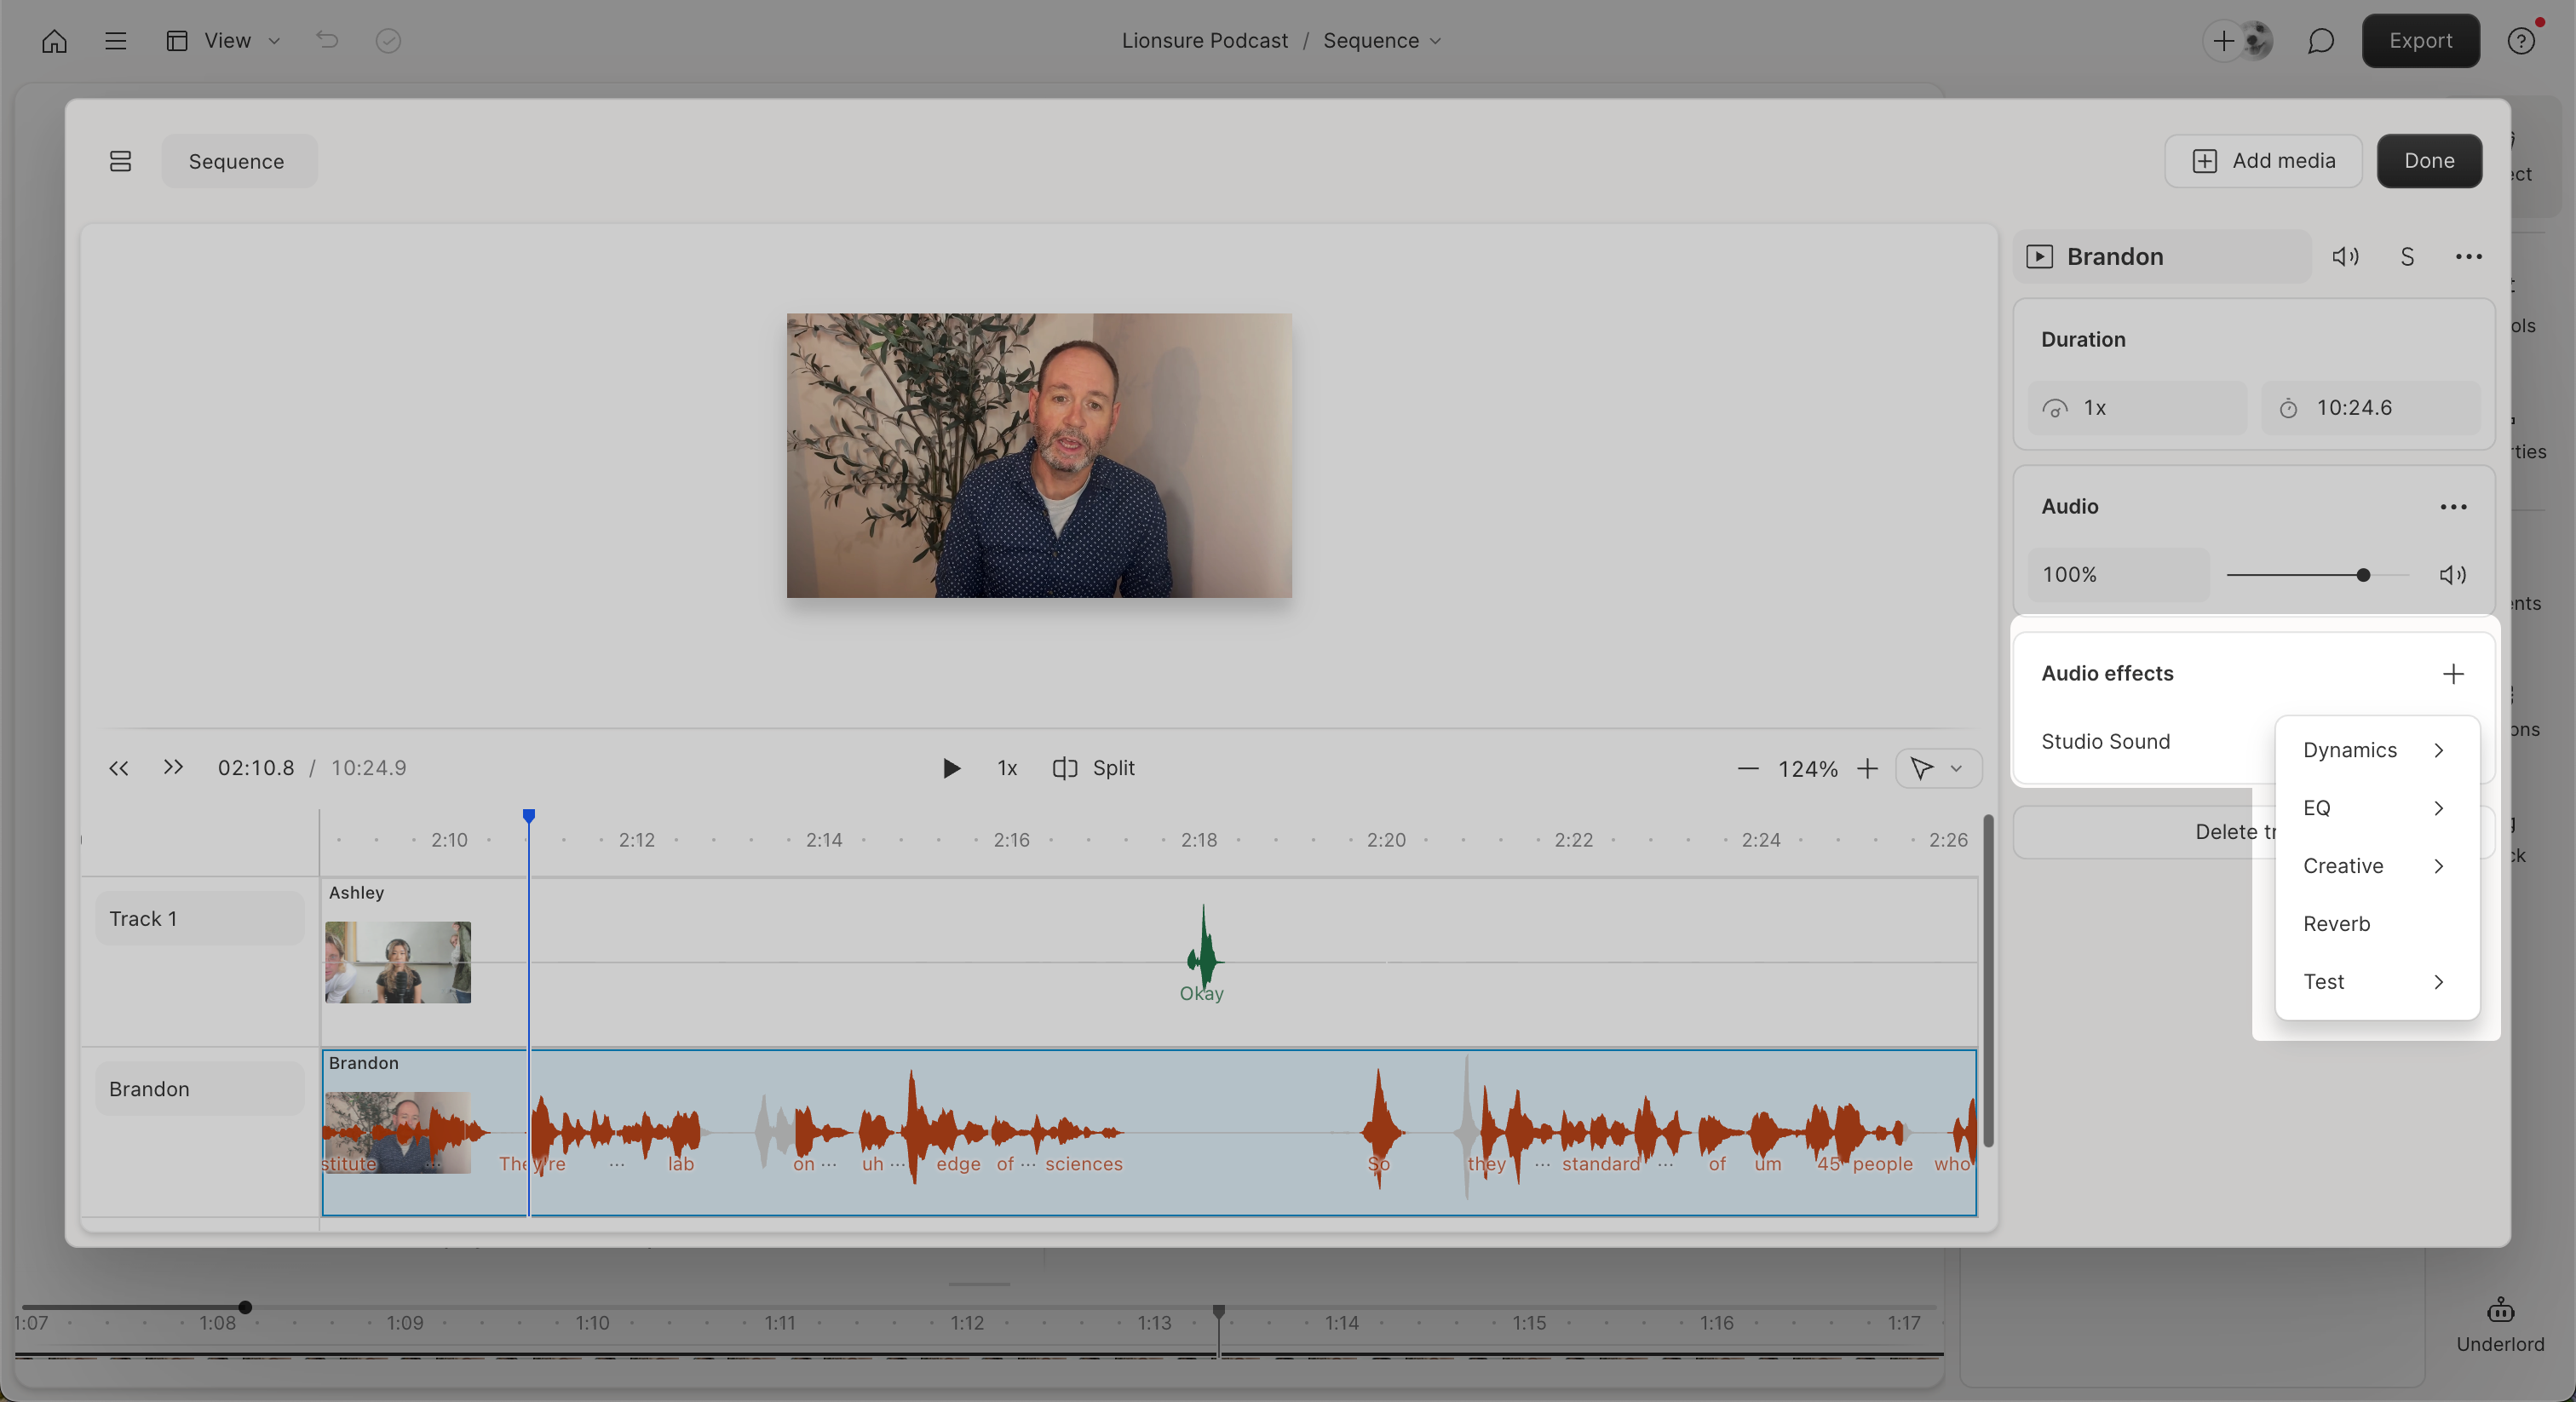
Task: Click Done to finish editing
Action: 2429,161
